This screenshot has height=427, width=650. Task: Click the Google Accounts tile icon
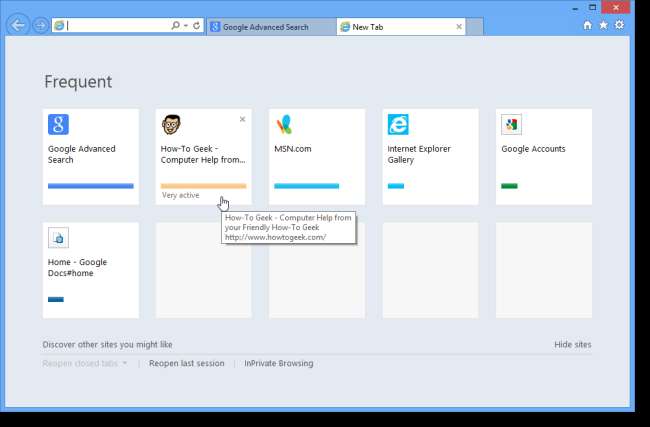click(x=512, y=124)
